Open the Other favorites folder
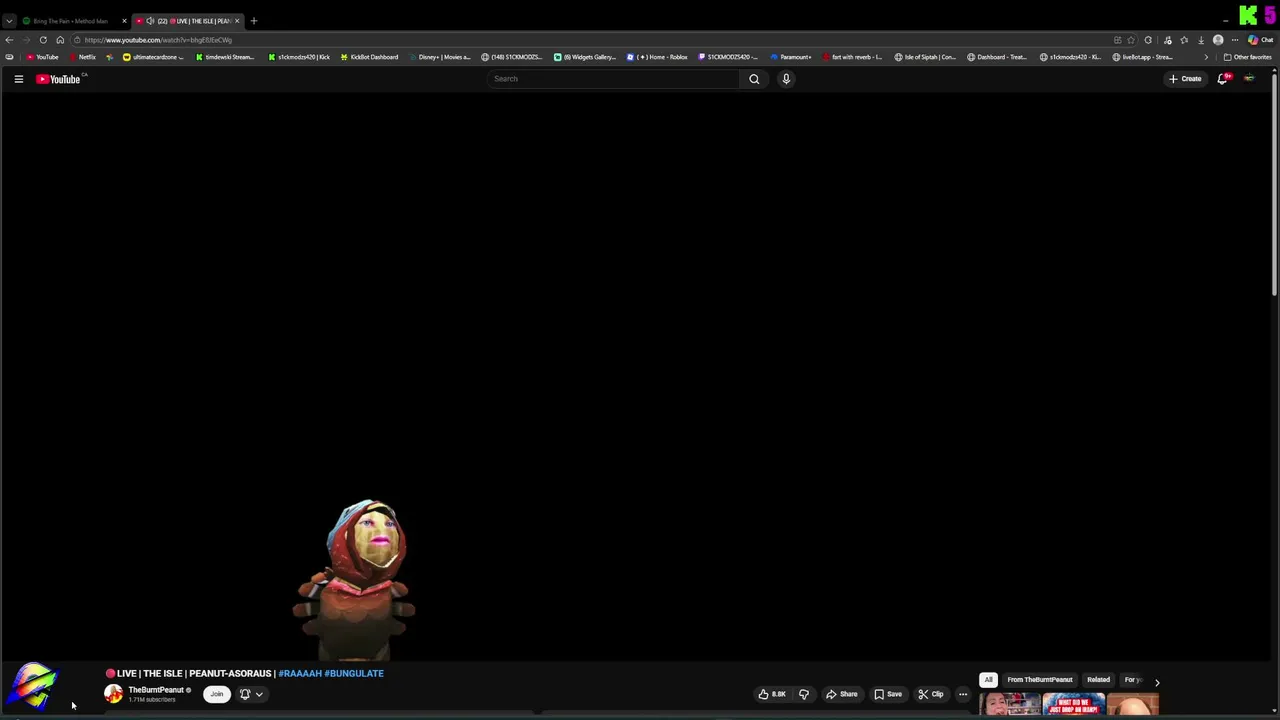The height and width of the screenshot is (720, 1280). coord(1247,57)
